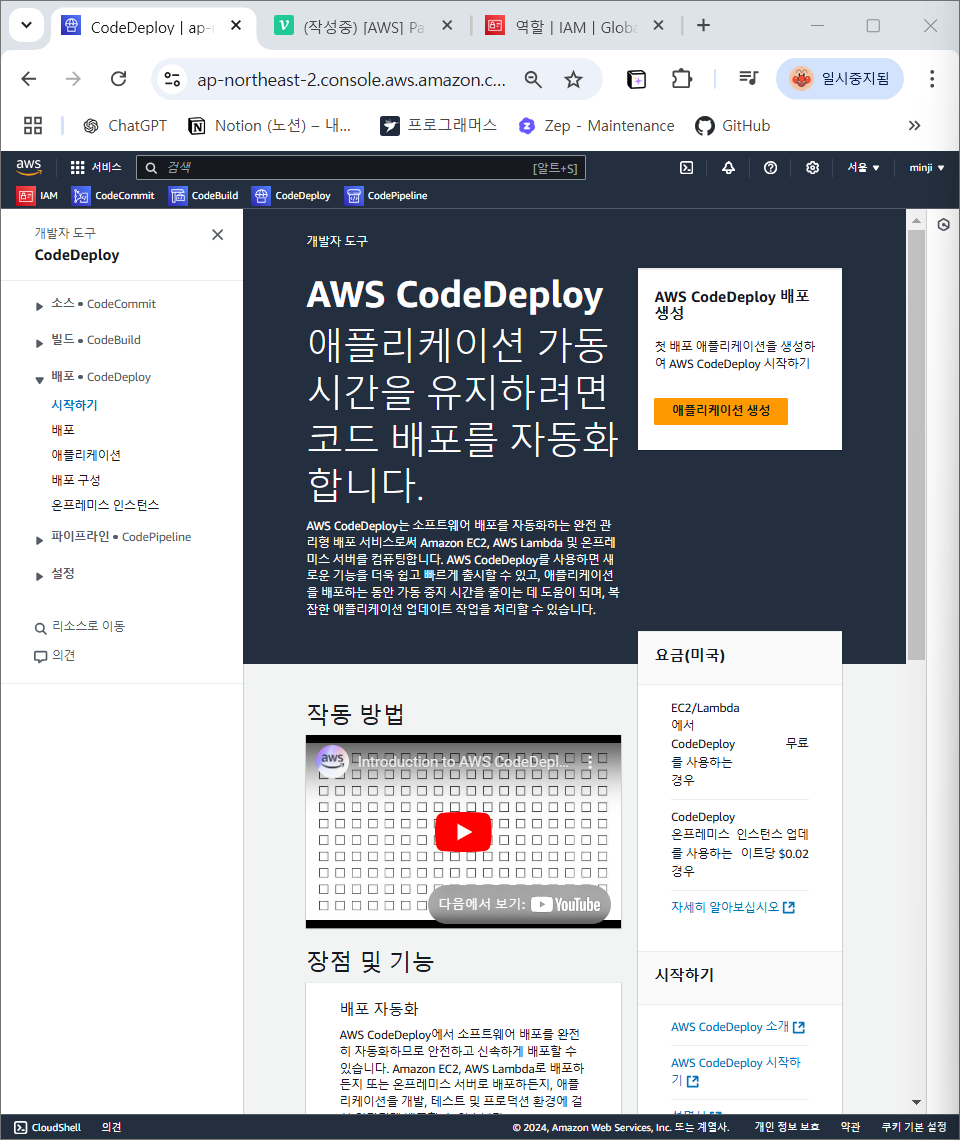Open the media control icon in Chrome toolbar
Image resolution: width=960 pixels, height=1140 pixels.
[x=748, y=79]
